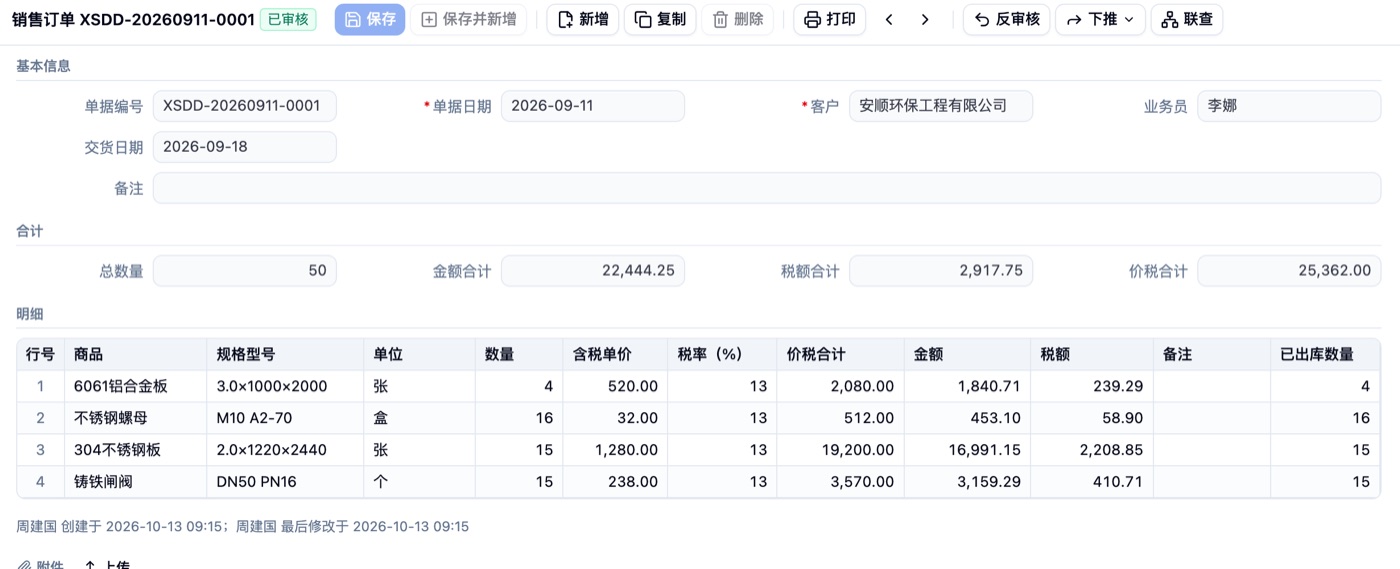Click 价税合计 field 25,362.00
The height and width of the screenshot is (569, 1400).
tap(1289, 271)
